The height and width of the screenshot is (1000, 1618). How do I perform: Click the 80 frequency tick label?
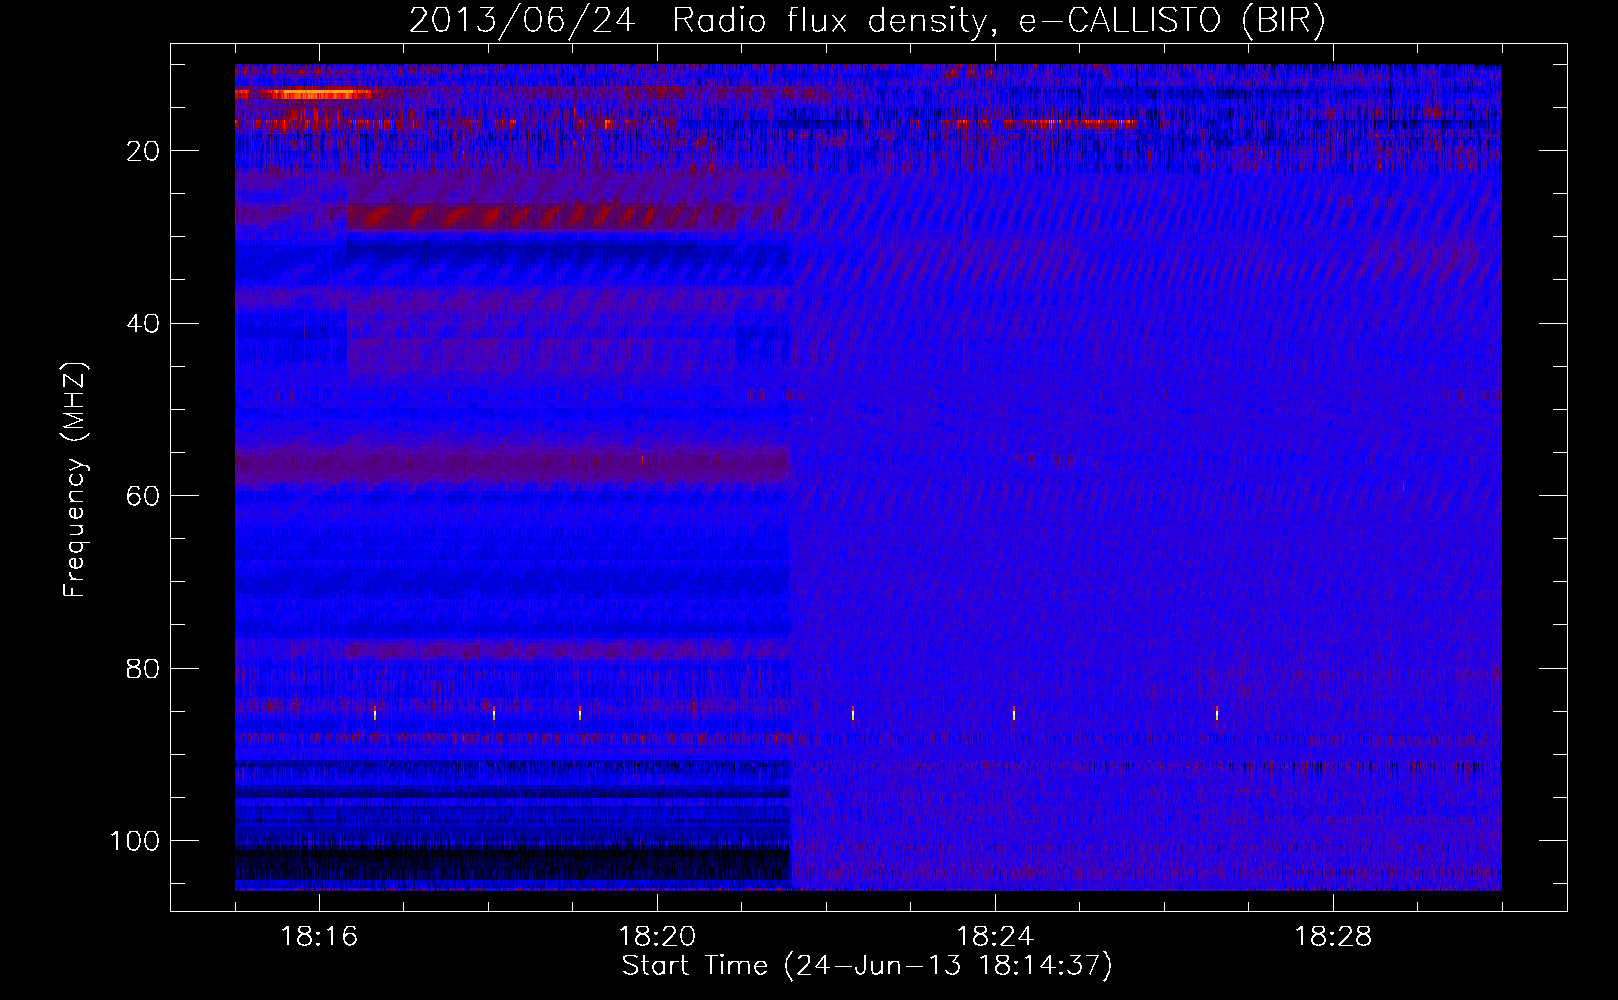(143, 668)
